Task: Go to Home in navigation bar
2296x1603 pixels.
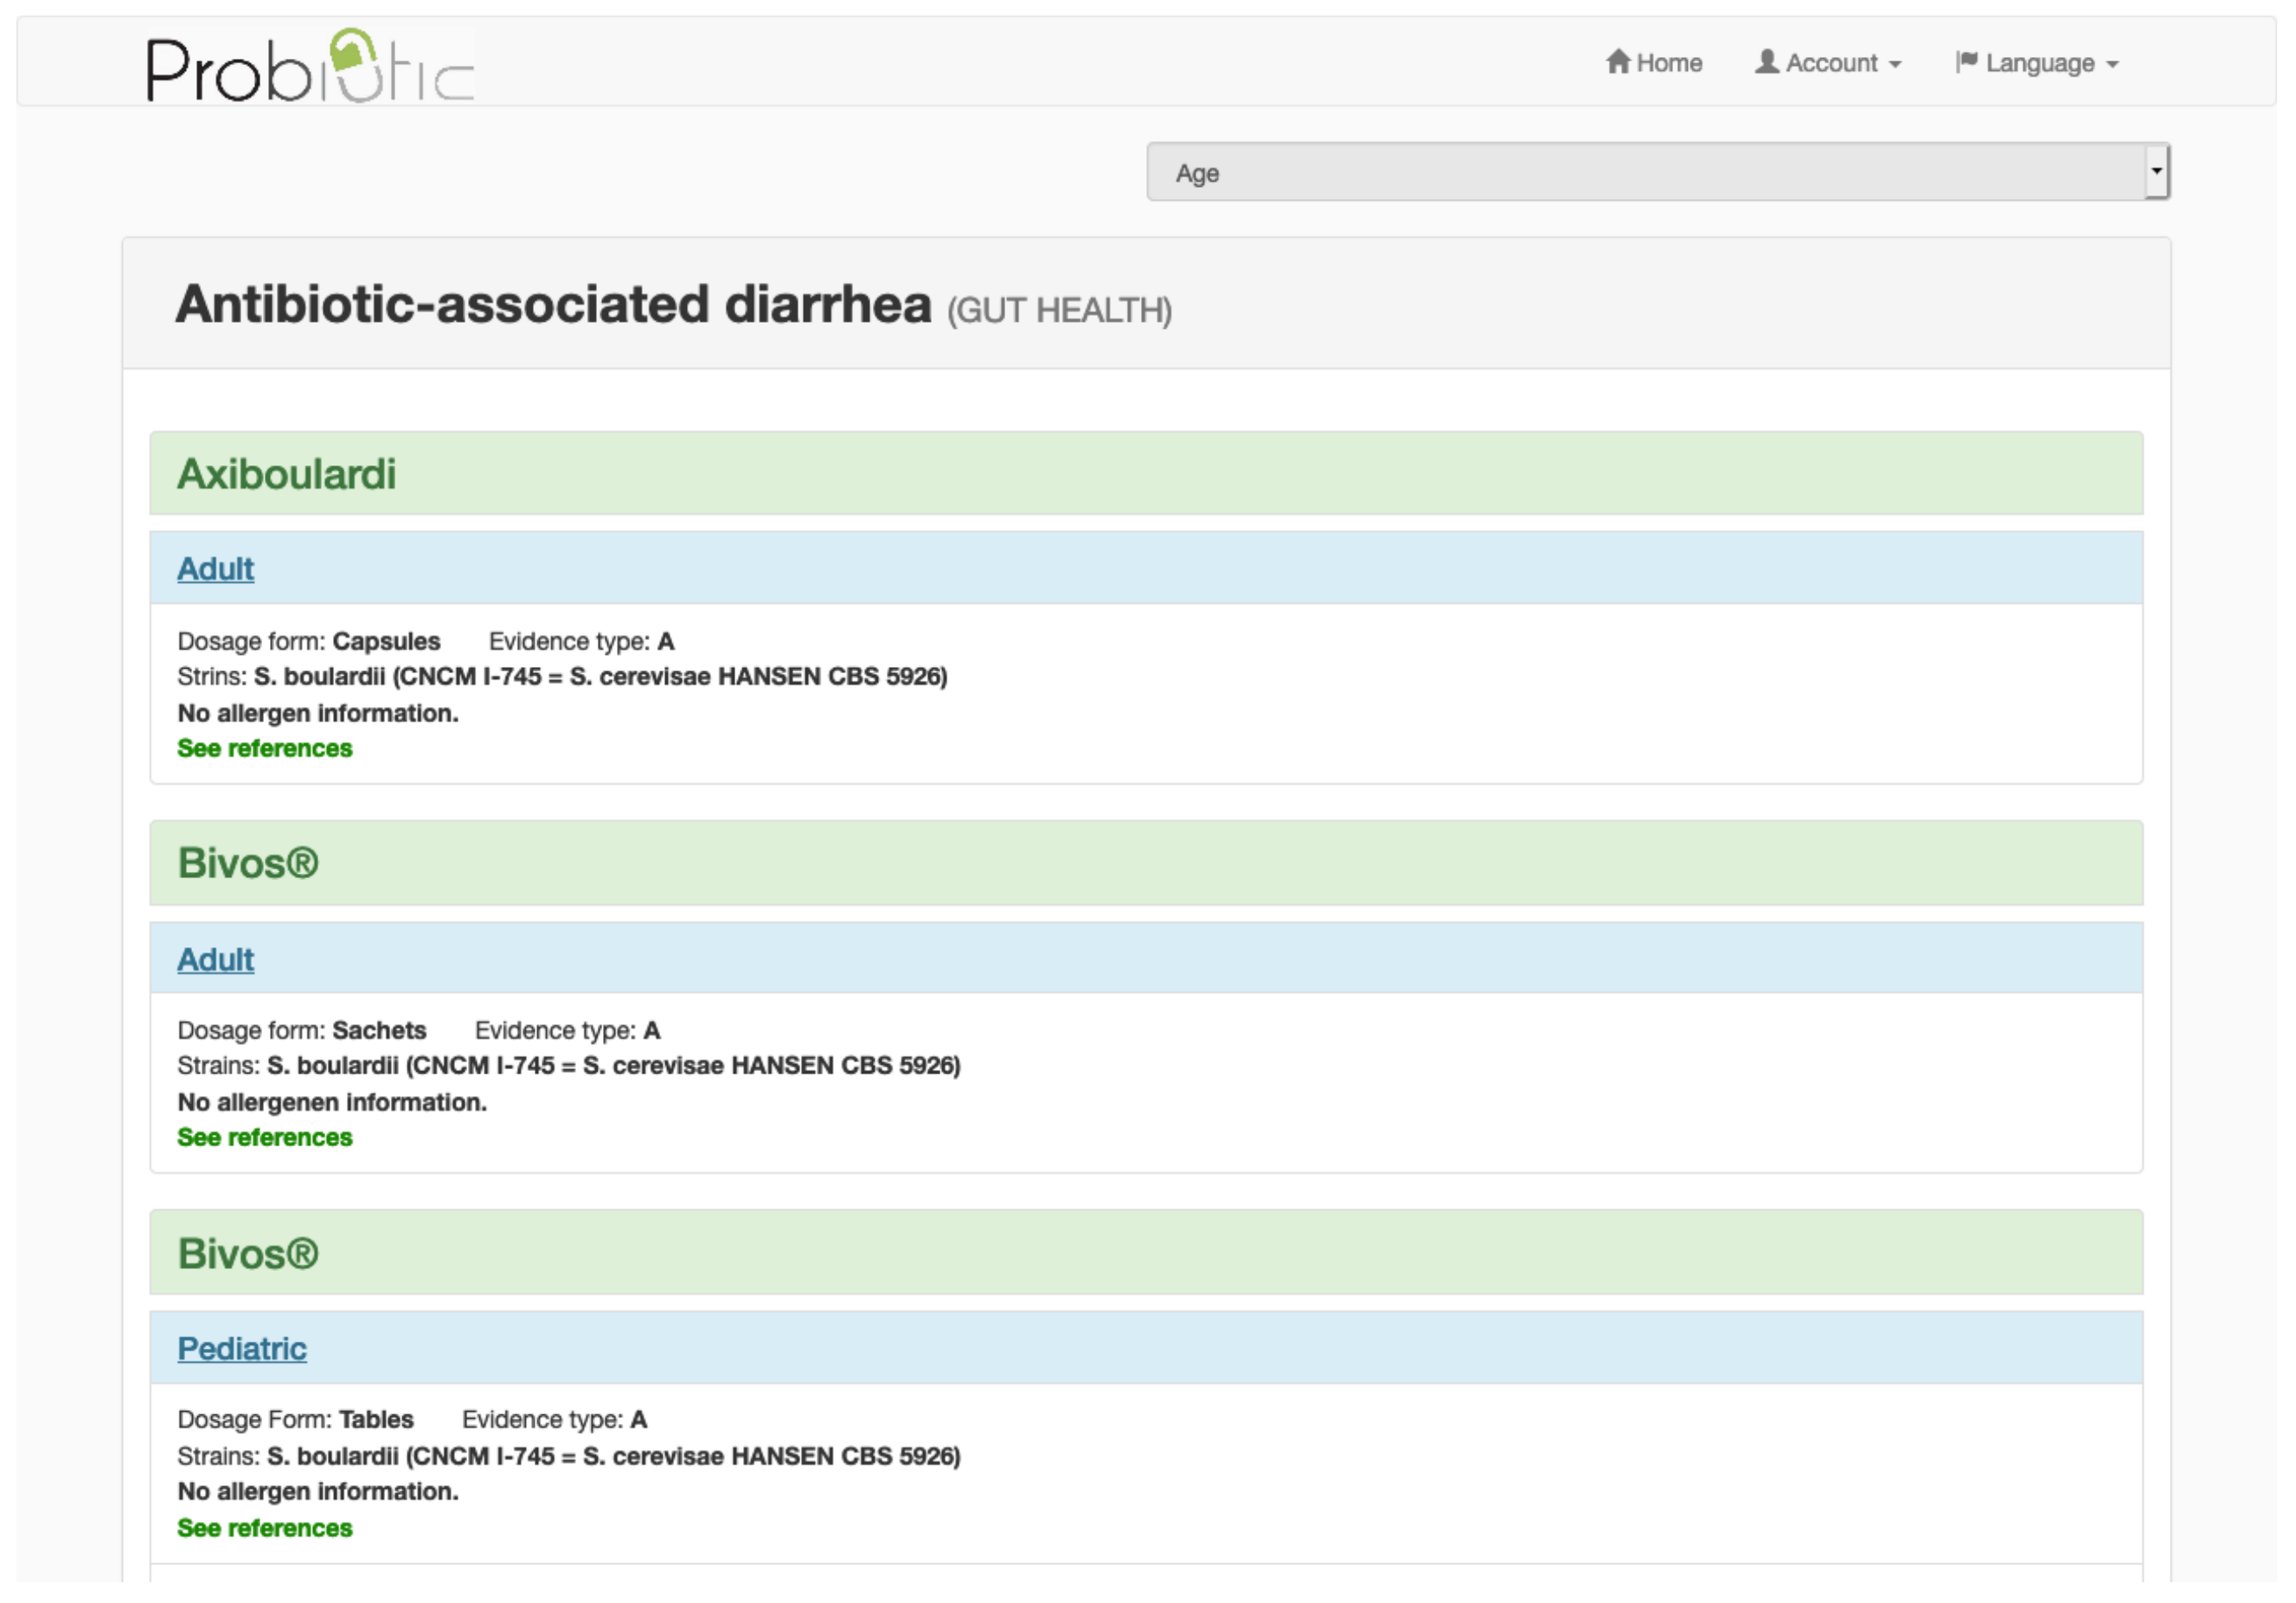Action: [x=1667, y=63]
